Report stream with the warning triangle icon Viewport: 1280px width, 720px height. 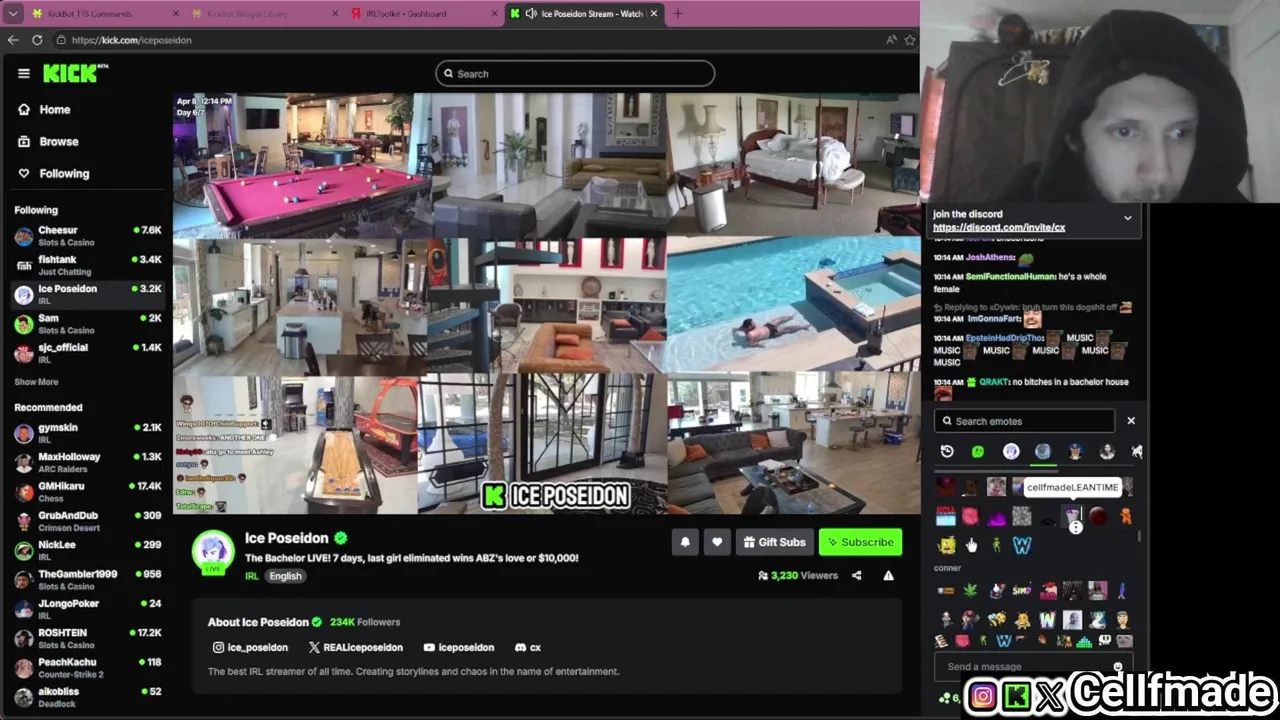pyautogui.click(x=888, y=575)
